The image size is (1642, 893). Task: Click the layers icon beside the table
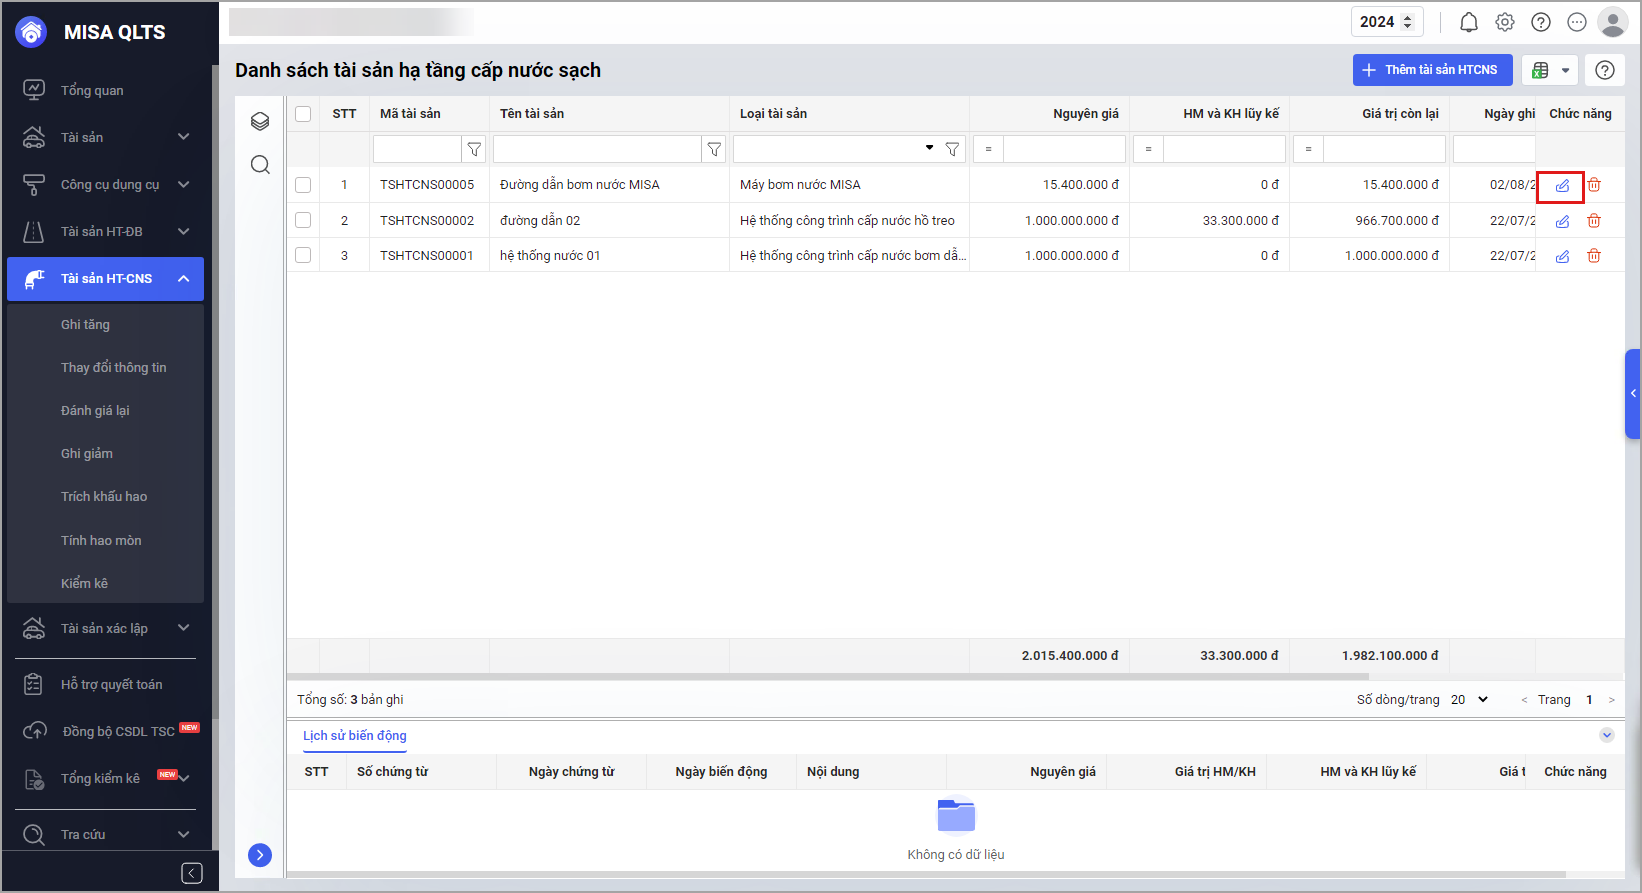260,122
